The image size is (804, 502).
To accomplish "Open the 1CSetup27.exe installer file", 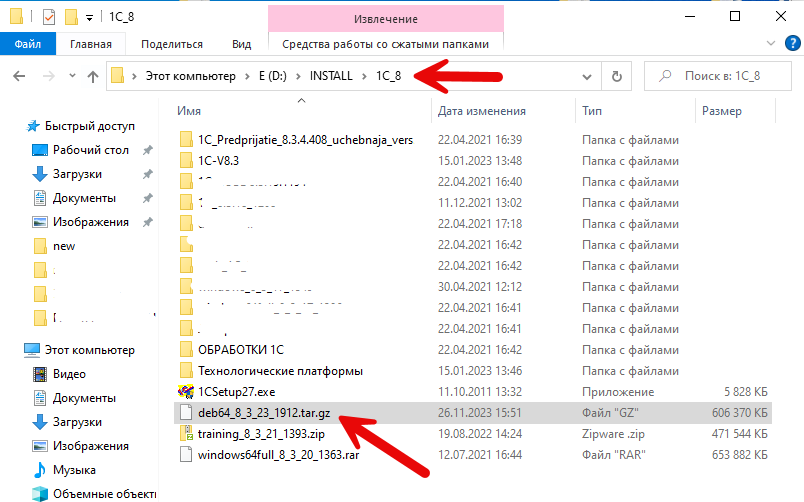I will [x=238, y=391].
